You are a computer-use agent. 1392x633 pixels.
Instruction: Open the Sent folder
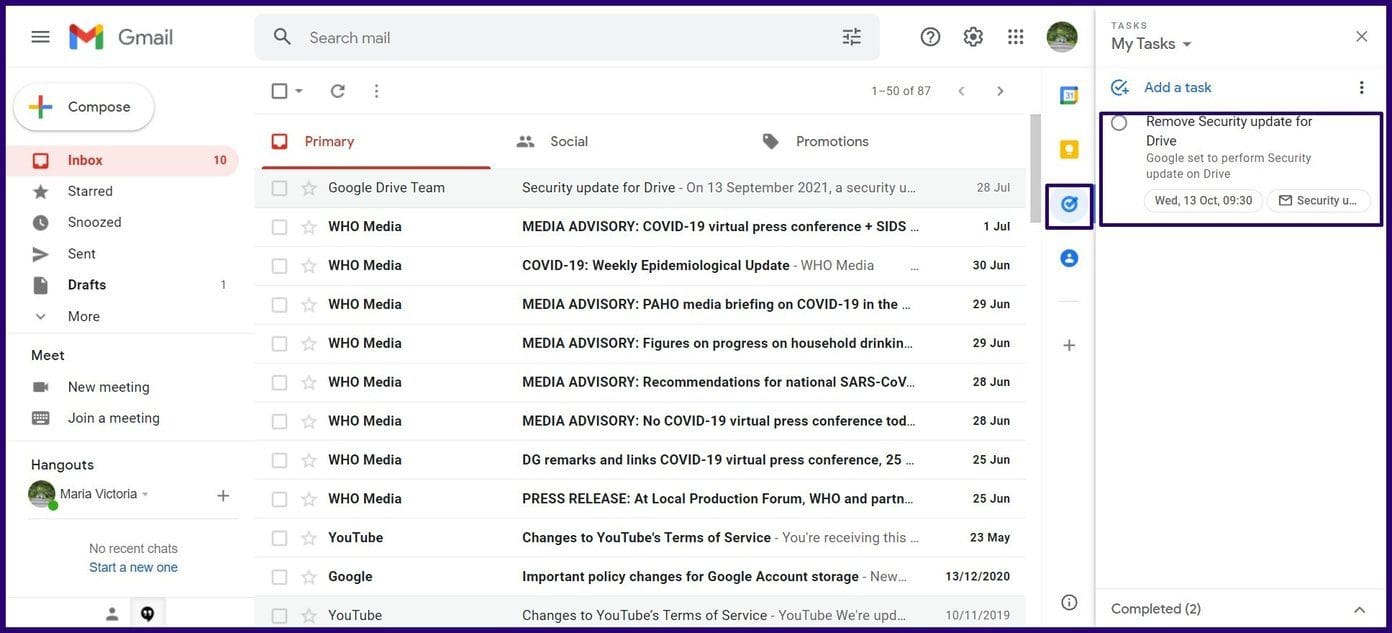click(122, 254)
